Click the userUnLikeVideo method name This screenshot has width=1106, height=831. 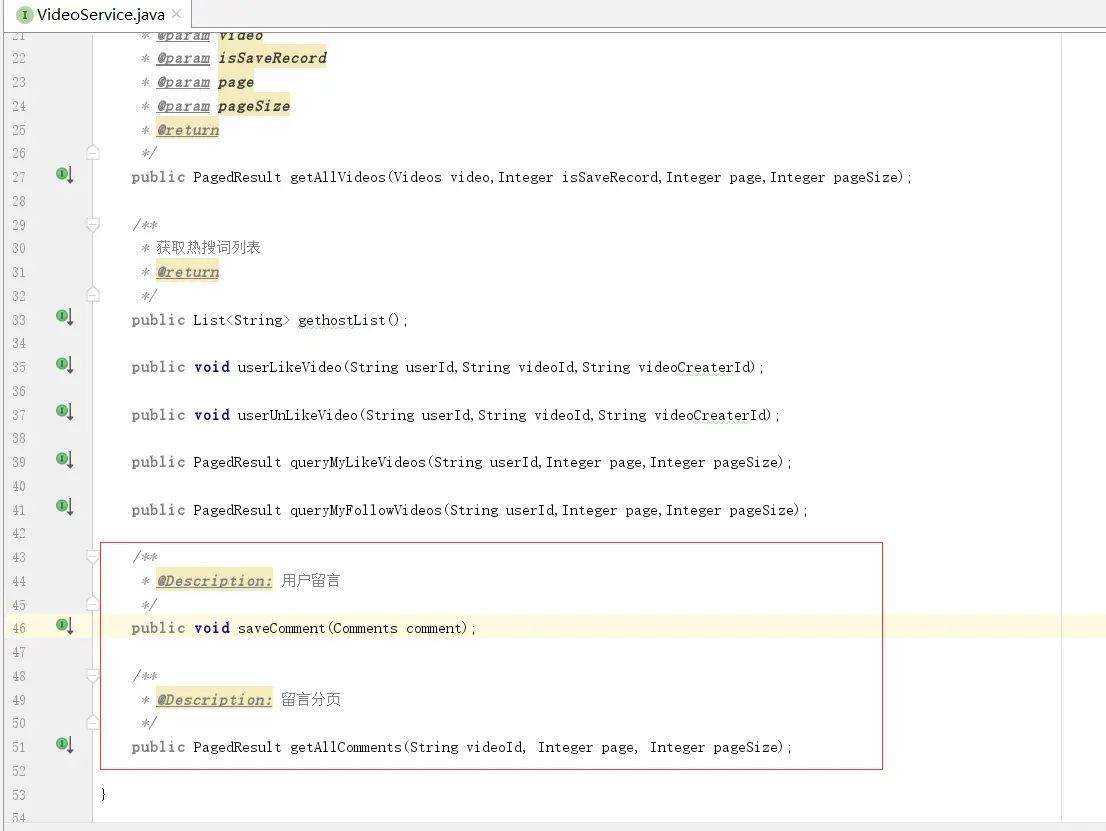pos(298,416)
